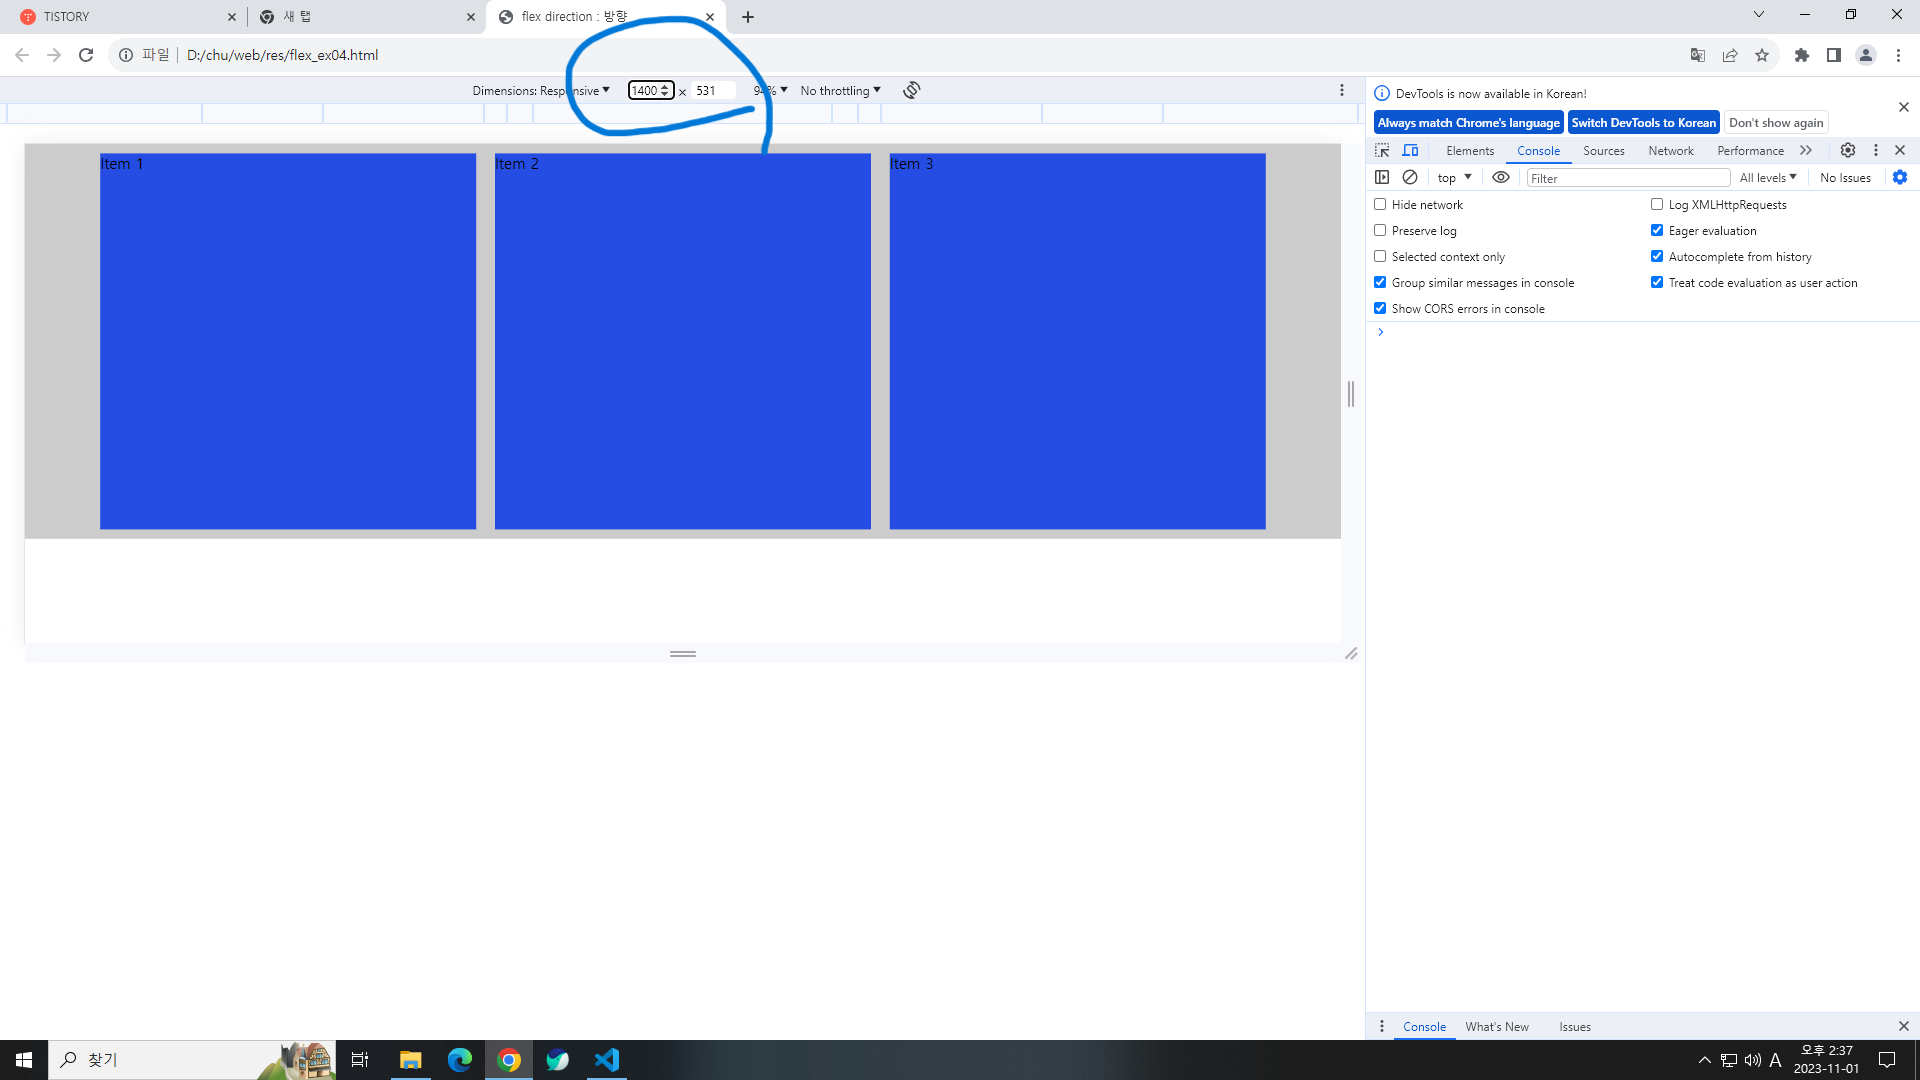Click the rotate screen icon
The image size is (1920, 1080).
(x=911, y=90)
